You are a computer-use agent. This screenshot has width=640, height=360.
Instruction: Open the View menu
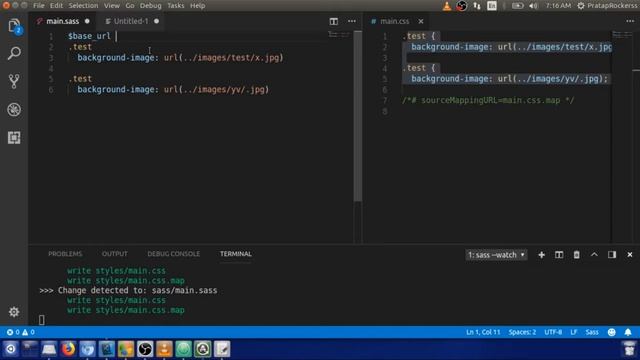click(x=111, y=6)
